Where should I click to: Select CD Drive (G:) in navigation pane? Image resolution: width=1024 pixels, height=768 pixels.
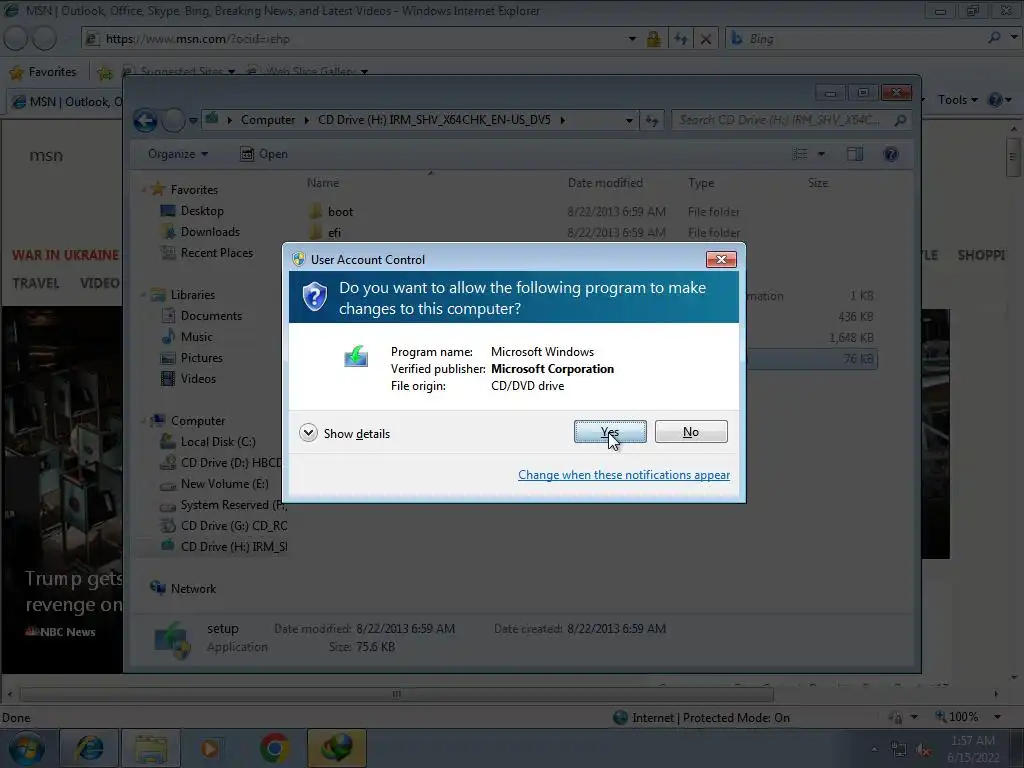(234, 526)
